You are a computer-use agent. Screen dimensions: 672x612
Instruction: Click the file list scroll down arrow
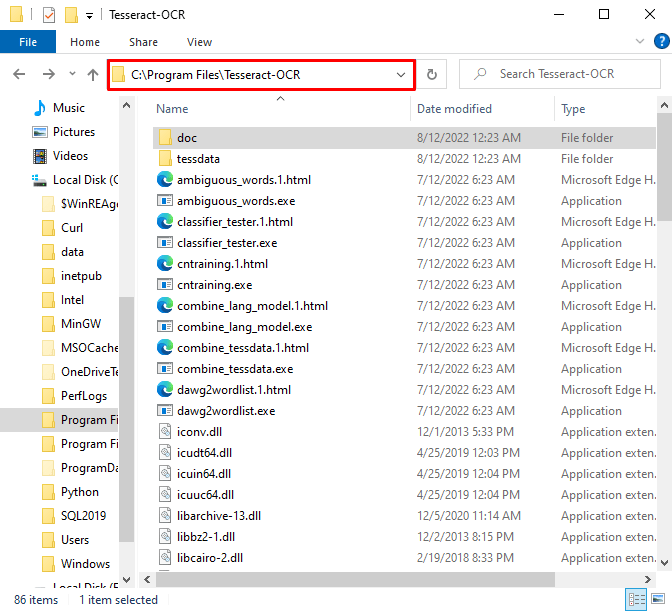pyautogui.click(x=664, y=563)
